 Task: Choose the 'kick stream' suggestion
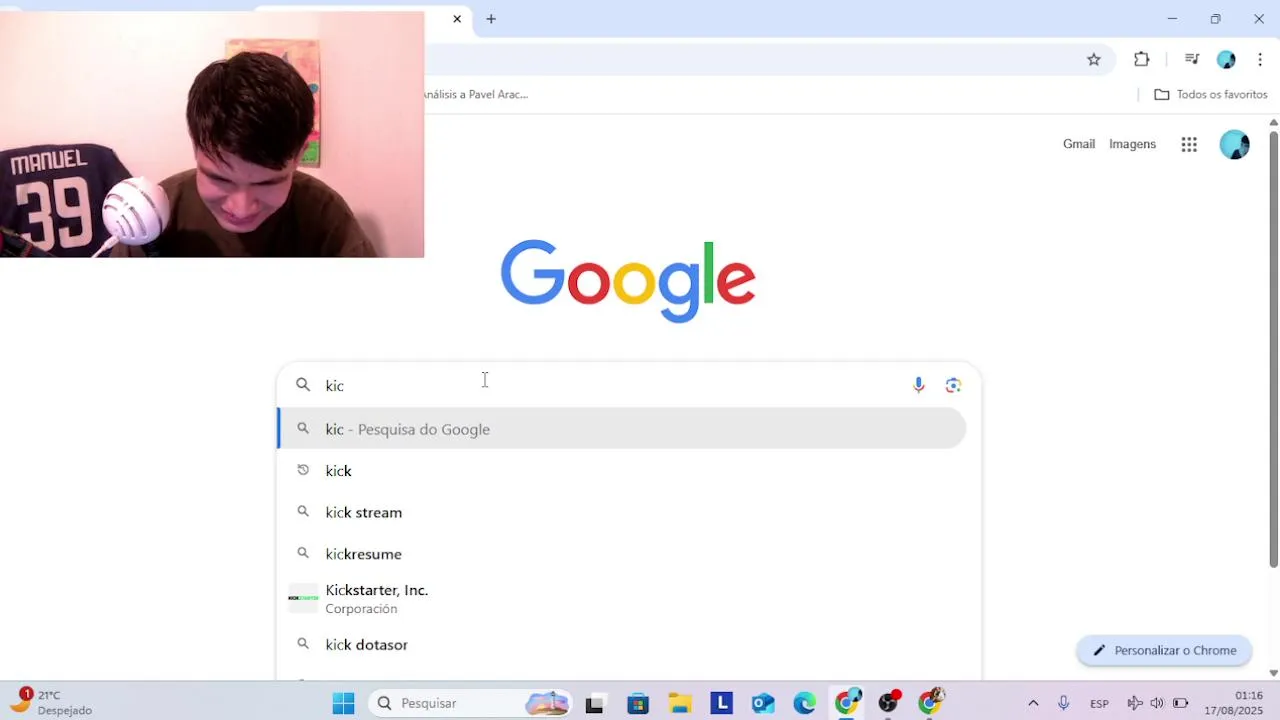621,512
